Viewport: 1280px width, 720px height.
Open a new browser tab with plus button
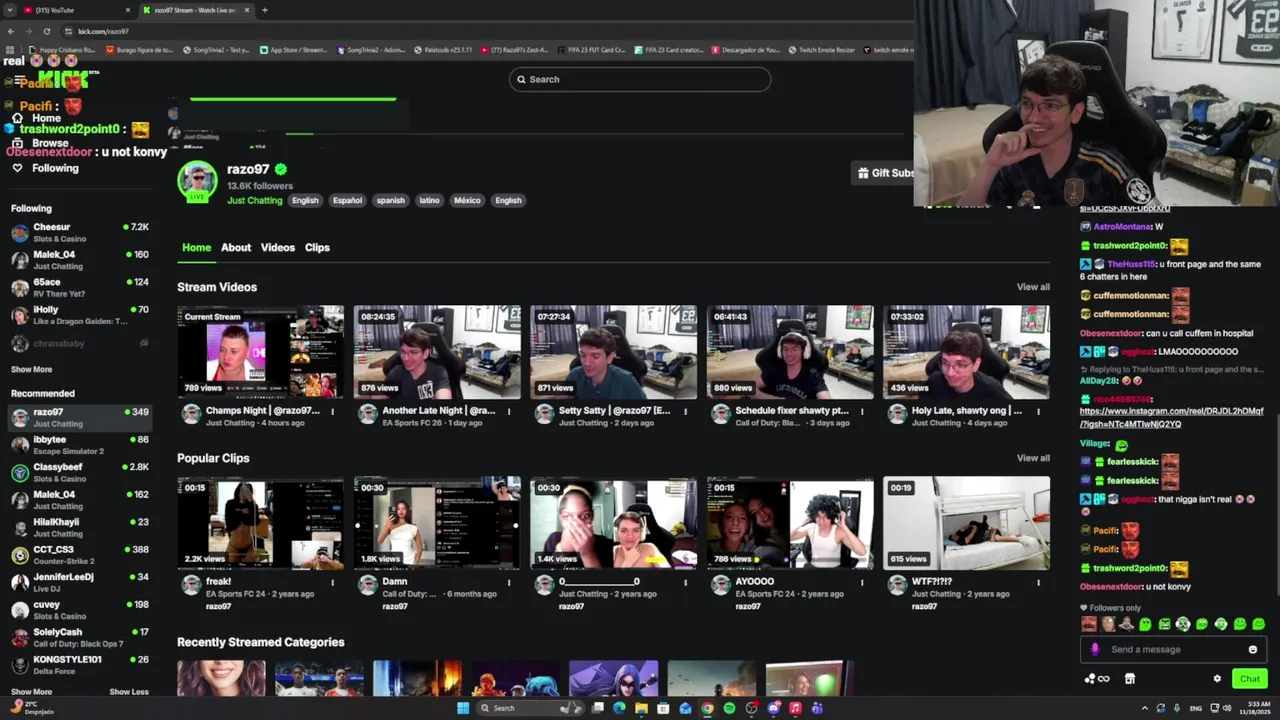pyautogui.click(x=264, y=10)
